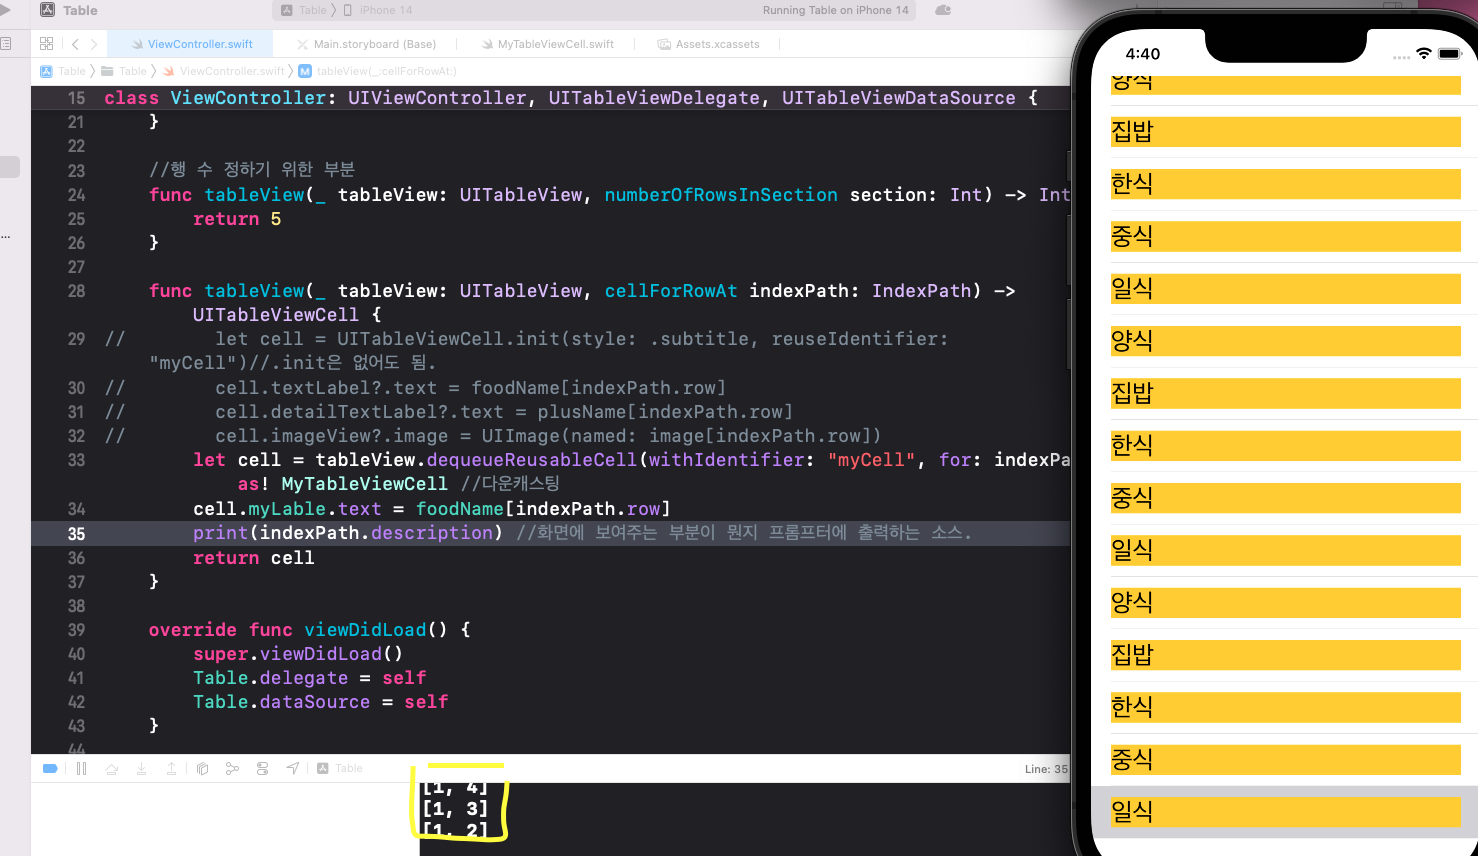Click super.viewDidLoad() on line 40

click(298, 654)
